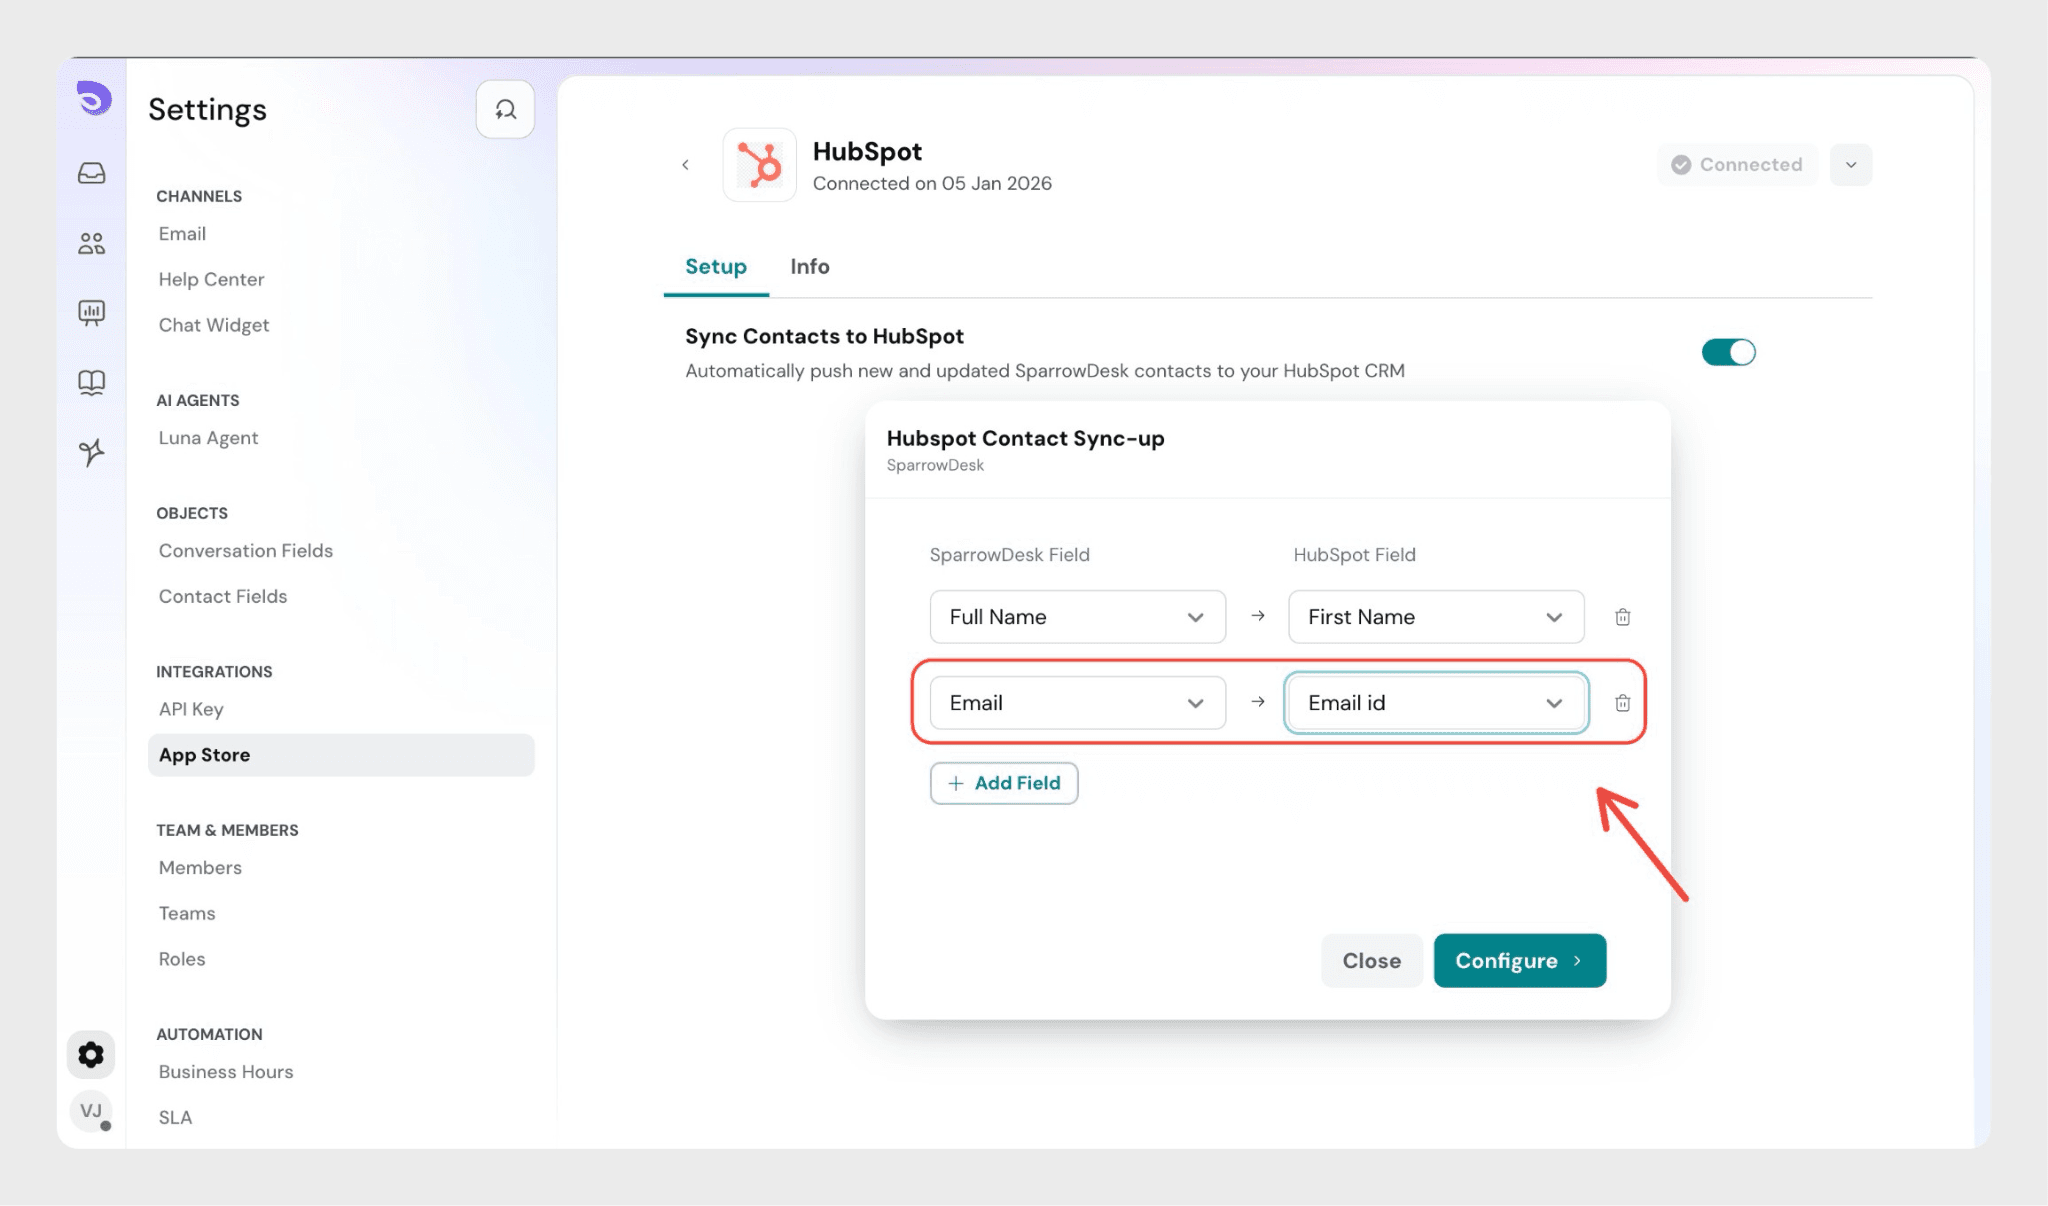Switch to the Info tab
Screen dimensions: 2048x1206
(x=809, y=267)
